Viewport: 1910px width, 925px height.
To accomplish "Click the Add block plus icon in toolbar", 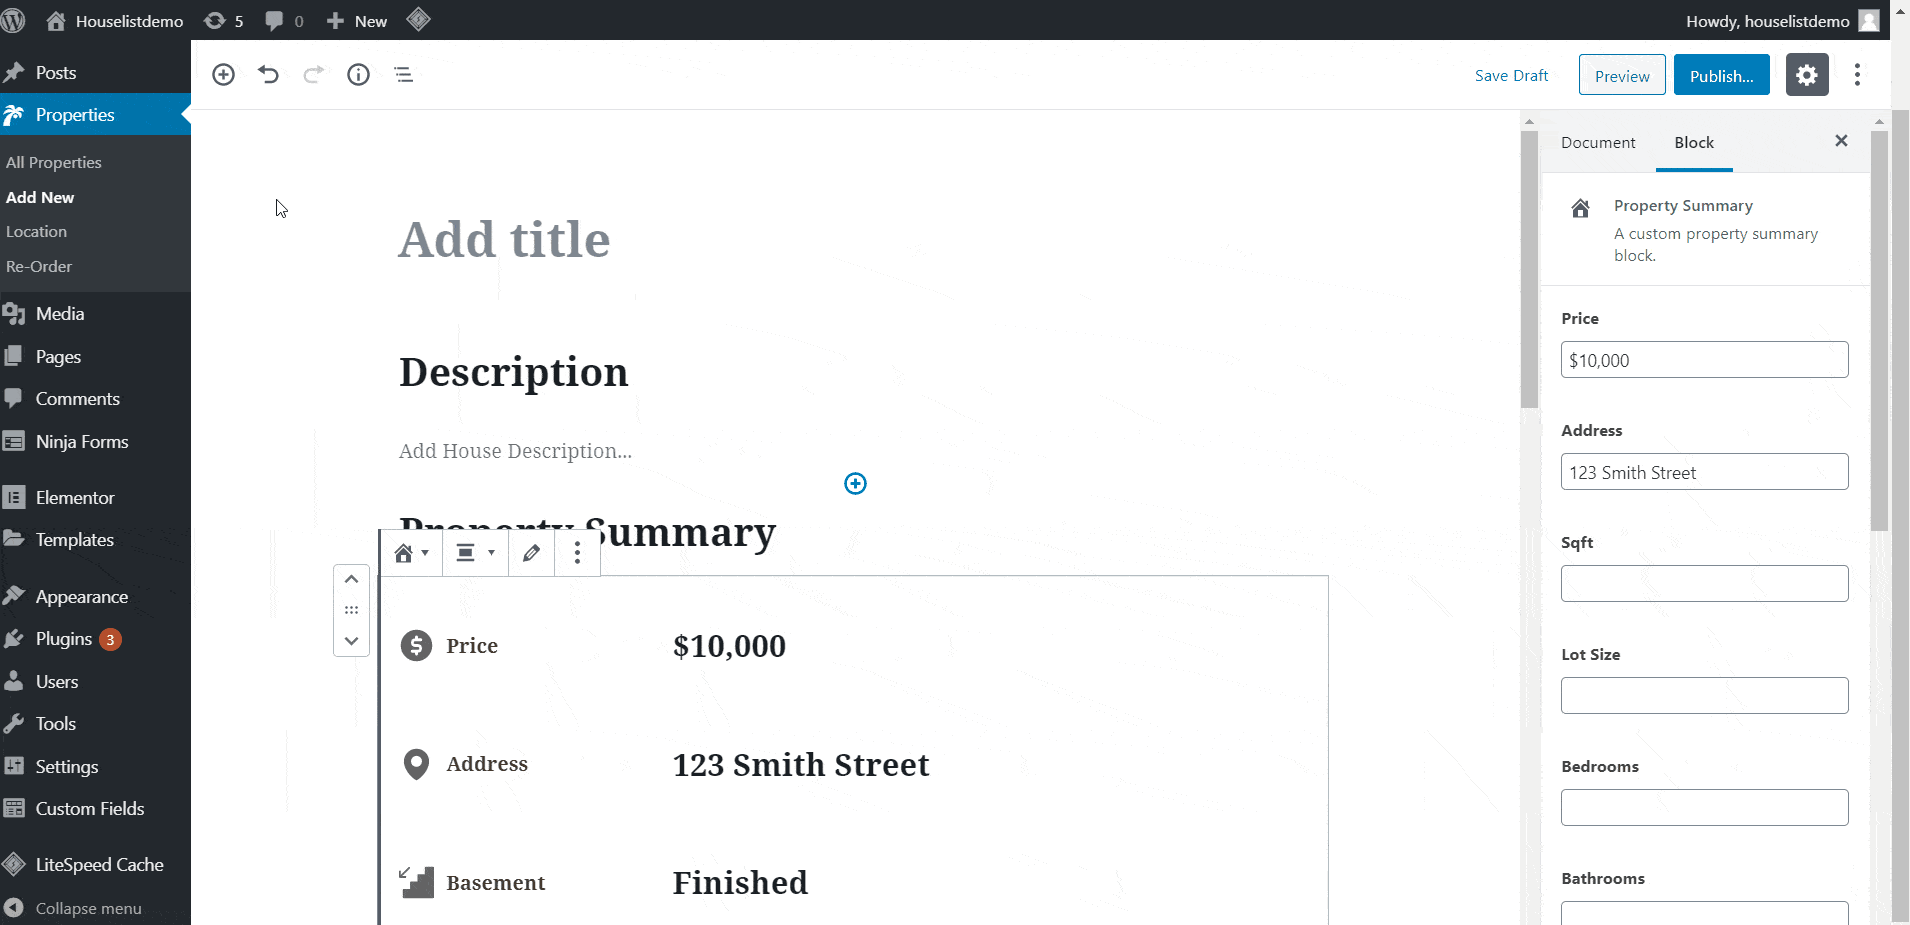I will click(x=224, y=75).
